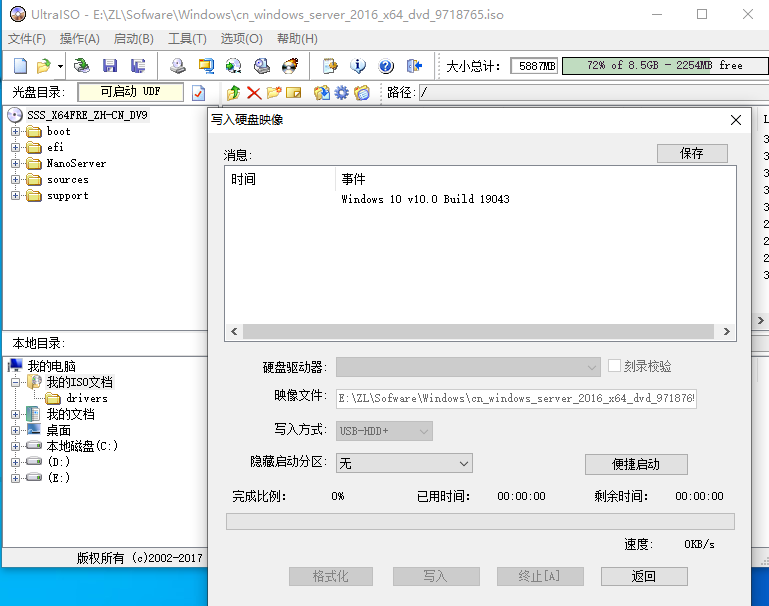The image size is (769, 606).
Task: Collapse the 我的ISO文档 tree node
Action: point(16,382)
